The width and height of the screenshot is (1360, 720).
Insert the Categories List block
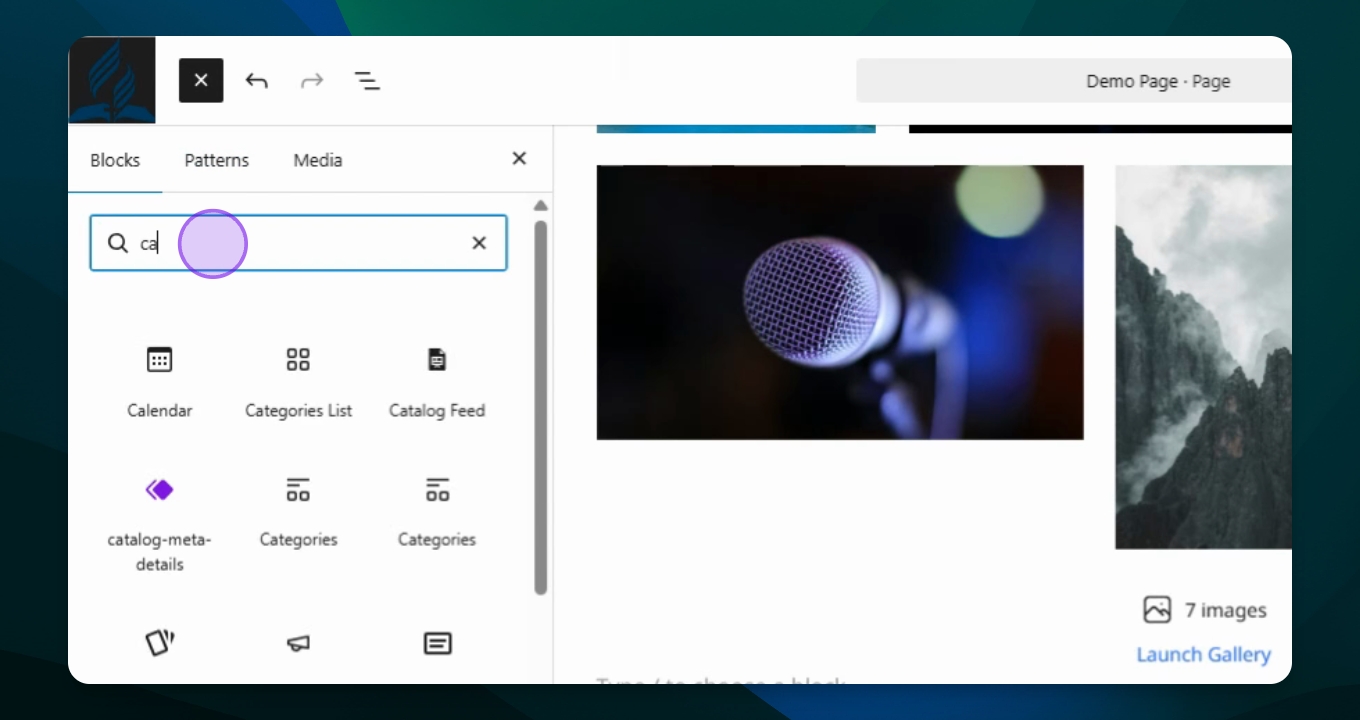(x=298, y=381)
